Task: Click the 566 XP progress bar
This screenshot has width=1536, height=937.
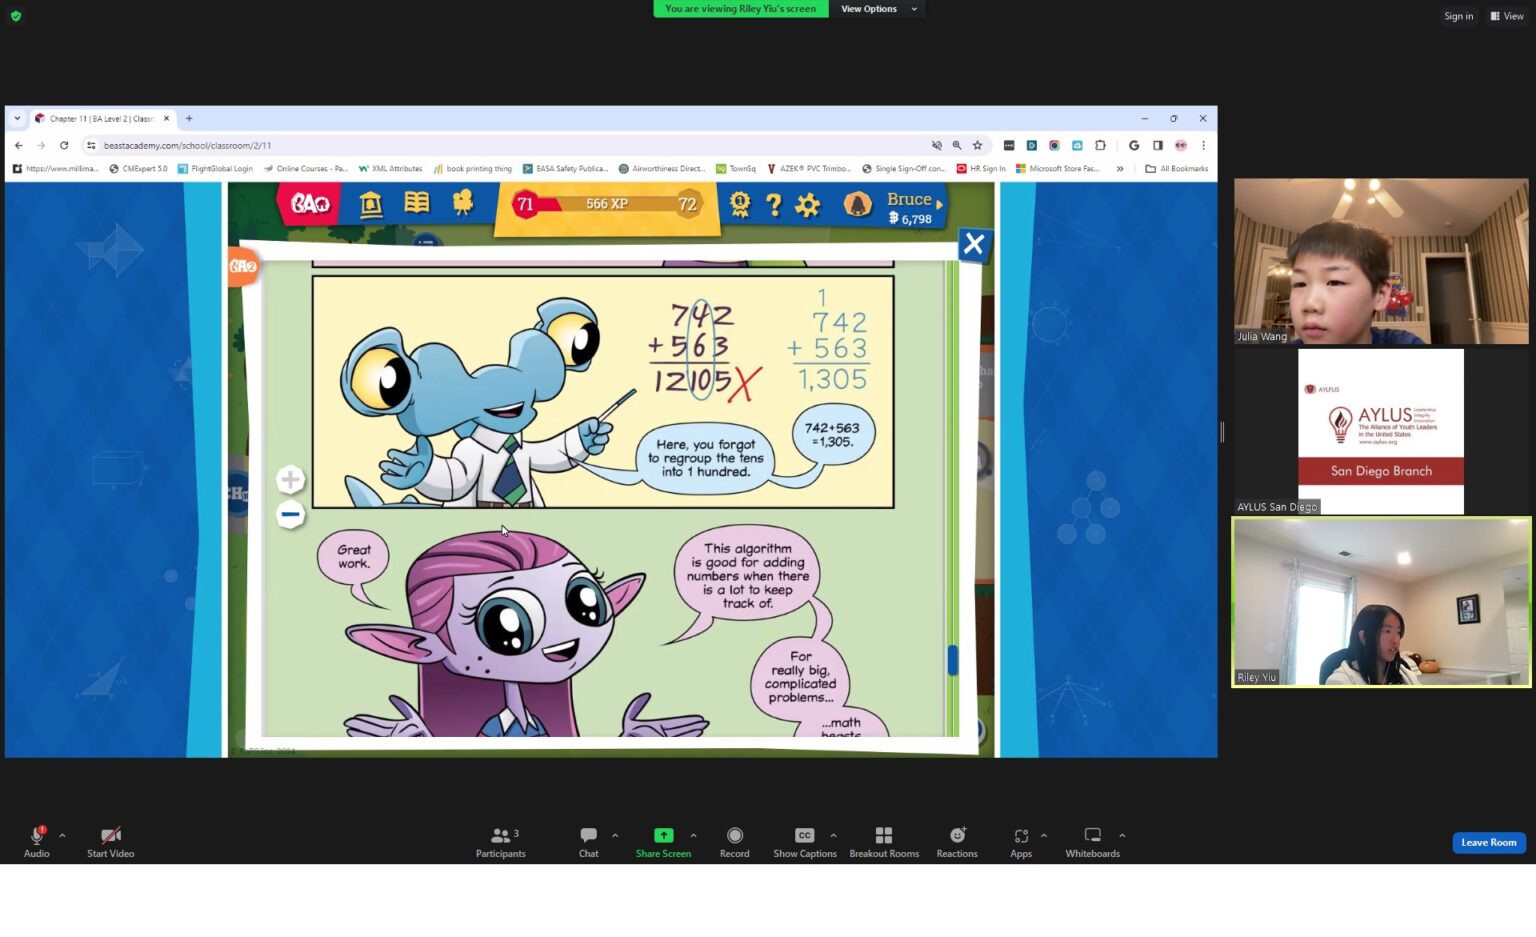Action: (606, 204)
